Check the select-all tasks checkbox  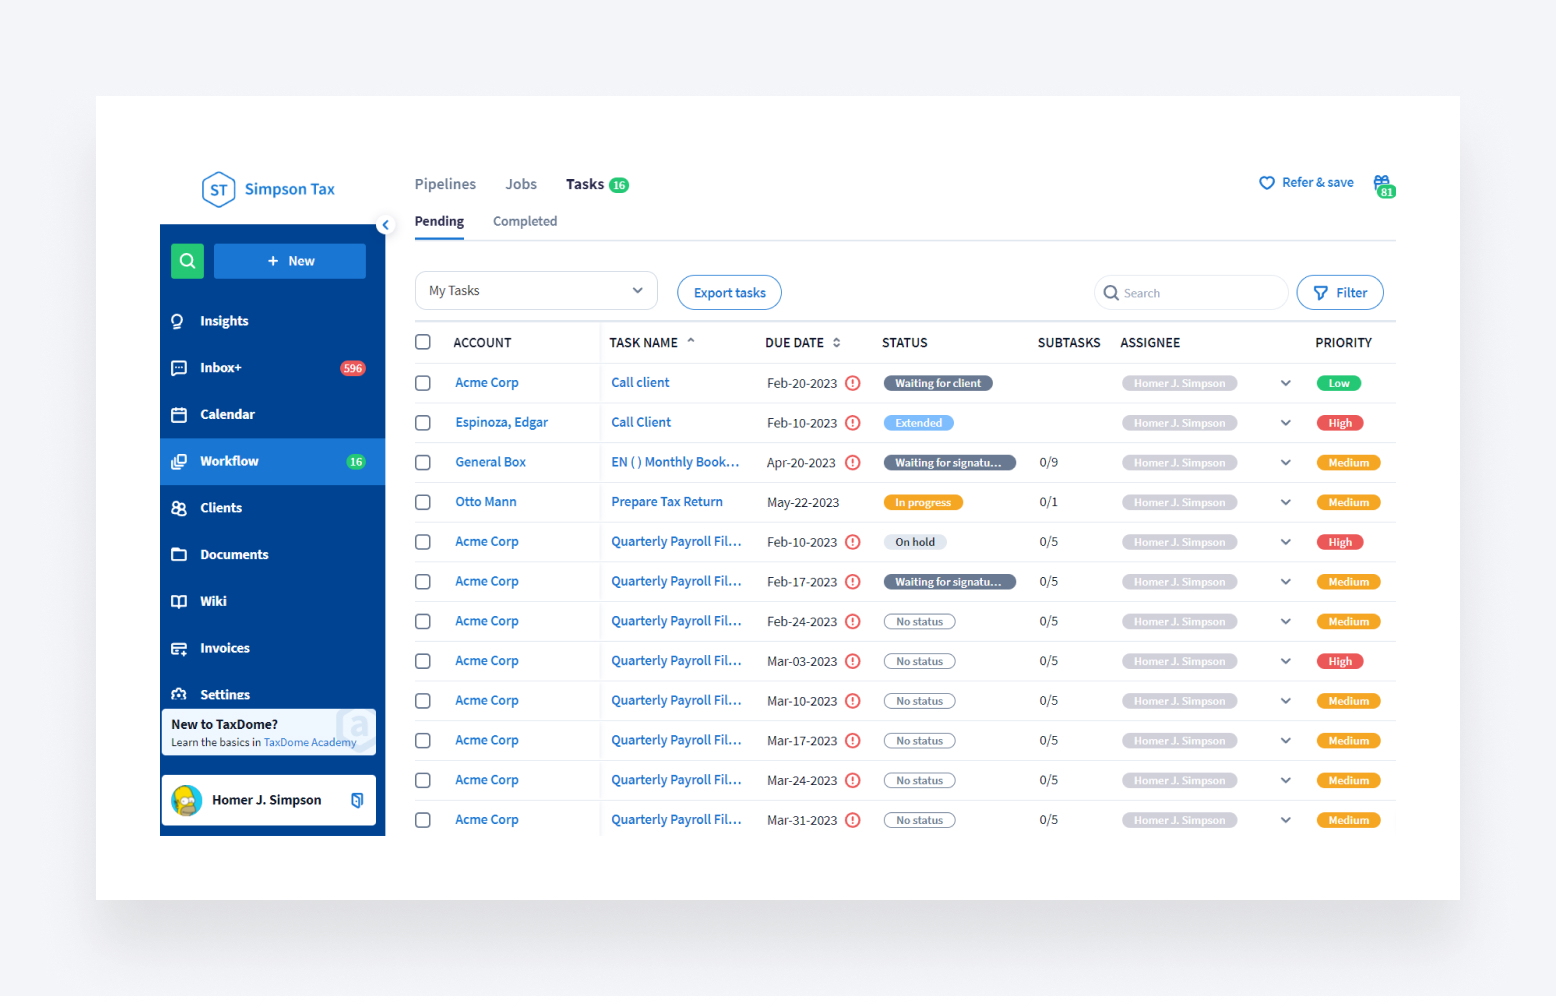(422, 341)
